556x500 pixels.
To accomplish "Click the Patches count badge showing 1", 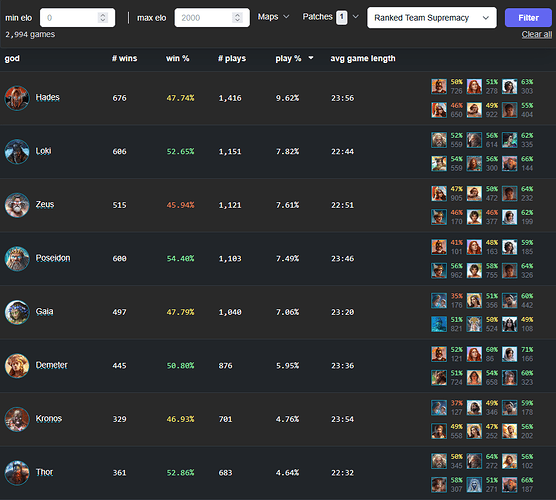I will [x=342, y=17].
